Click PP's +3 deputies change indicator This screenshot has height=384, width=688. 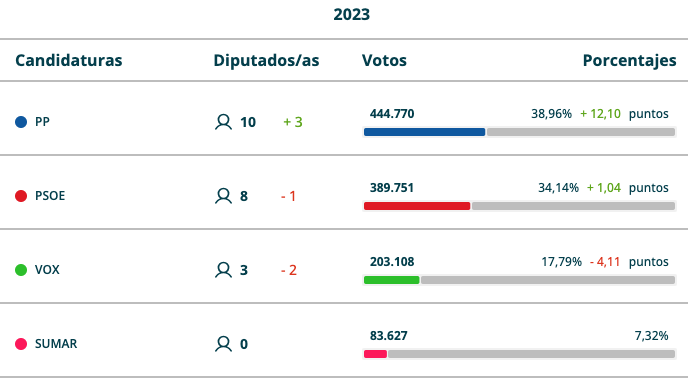pyautogui.click(x=293, y=122)
